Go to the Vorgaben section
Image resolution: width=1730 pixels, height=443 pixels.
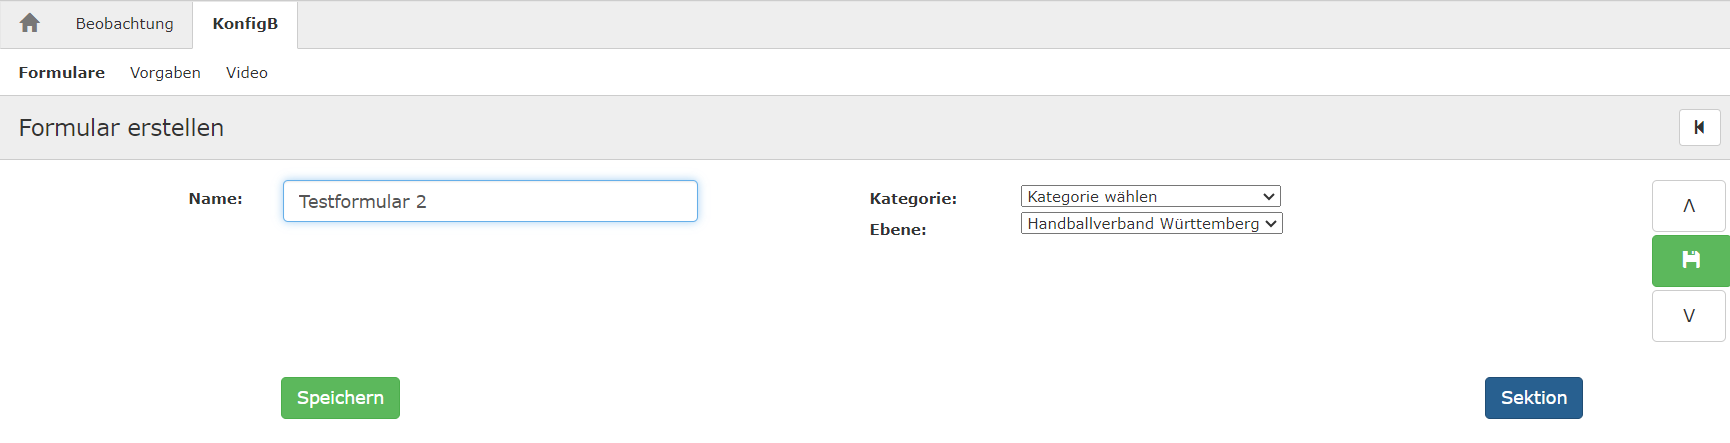[165, 72]
